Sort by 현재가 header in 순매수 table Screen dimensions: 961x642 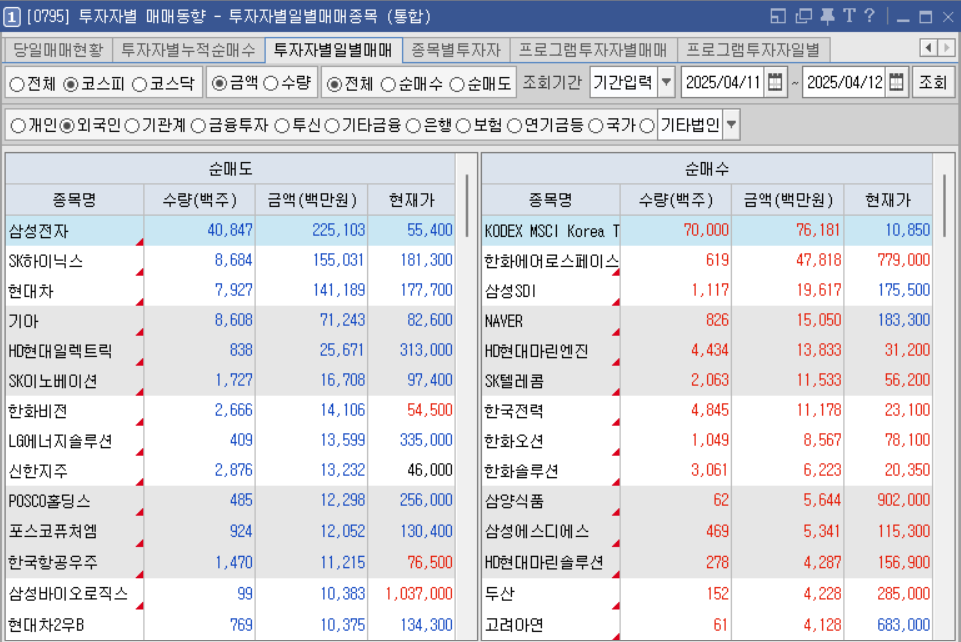click(888, 200)
